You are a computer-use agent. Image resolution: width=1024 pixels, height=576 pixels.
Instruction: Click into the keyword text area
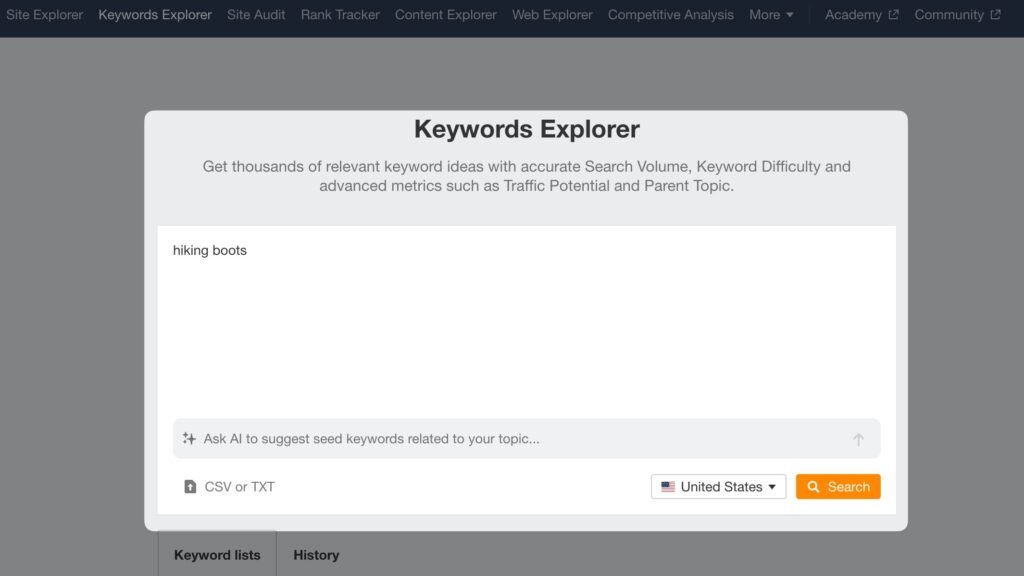click(x=526, y=321)
